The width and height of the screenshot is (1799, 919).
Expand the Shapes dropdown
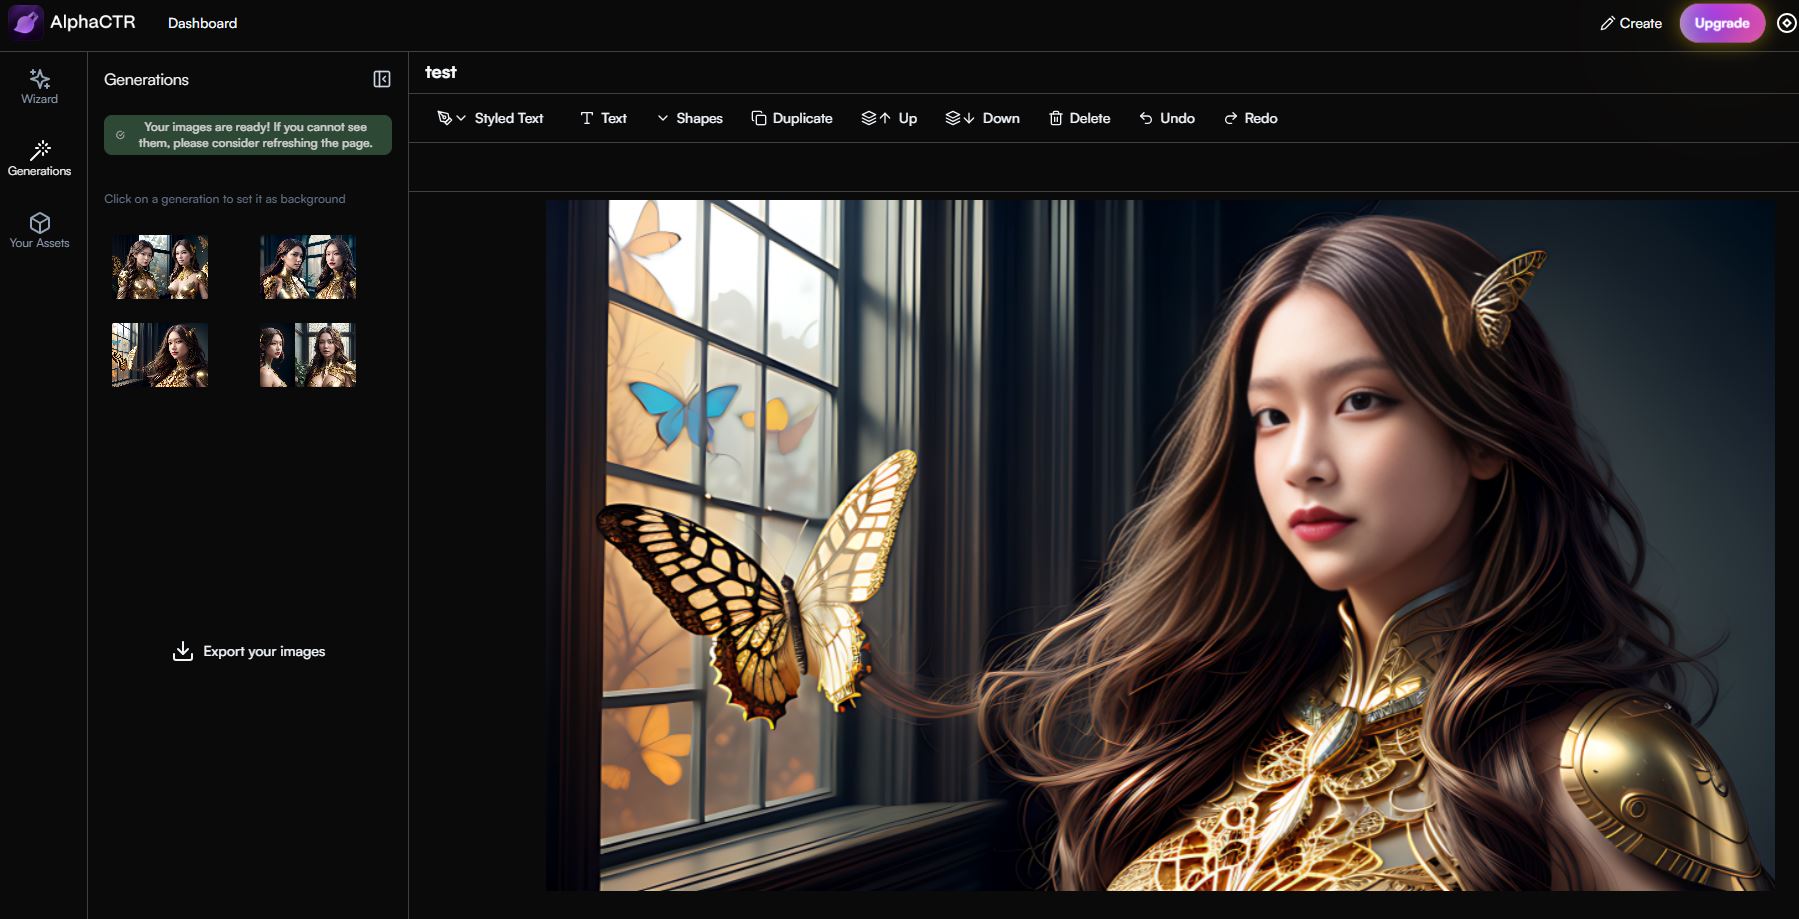689,118
